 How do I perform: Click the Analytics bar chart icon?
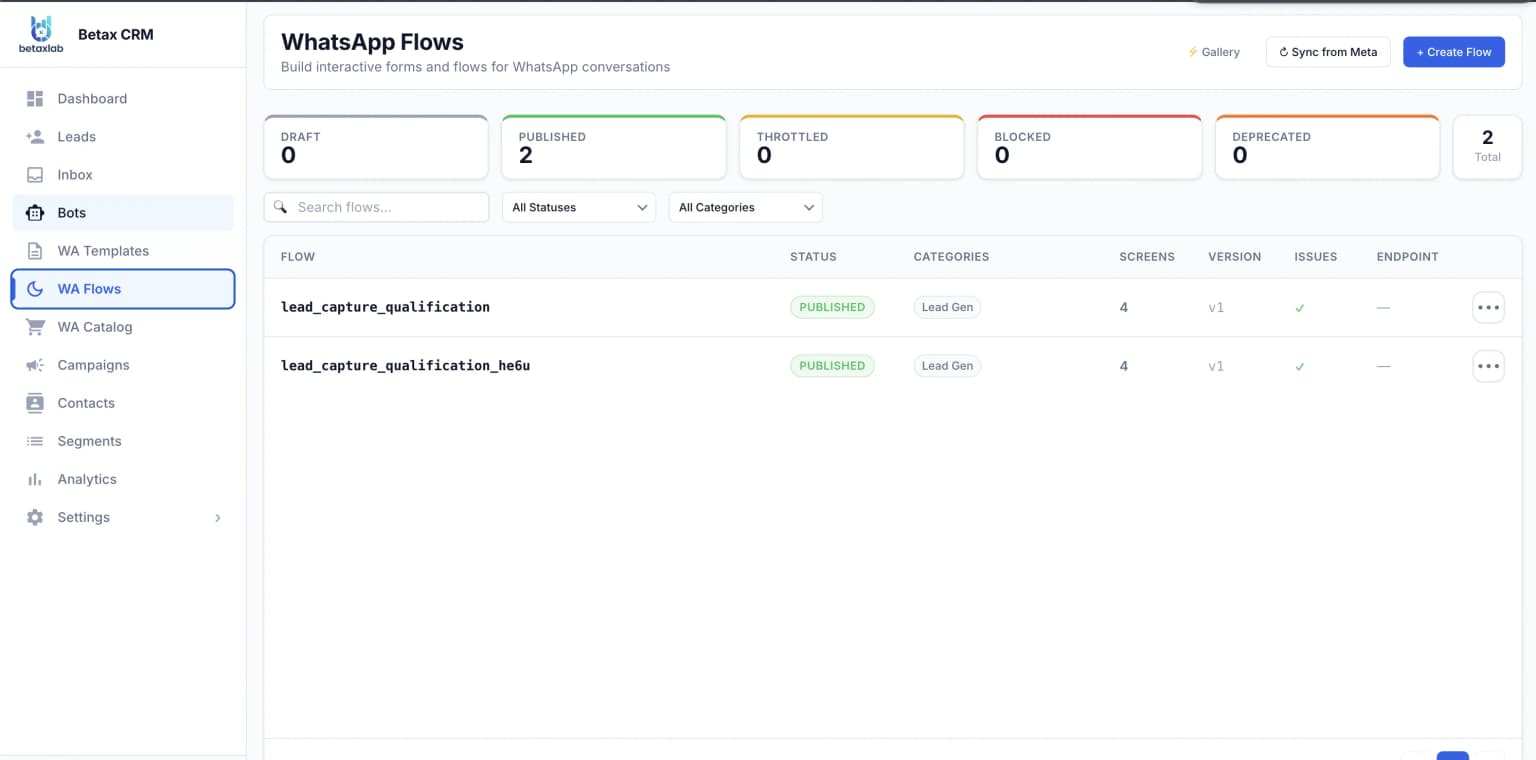click(35, 479)
